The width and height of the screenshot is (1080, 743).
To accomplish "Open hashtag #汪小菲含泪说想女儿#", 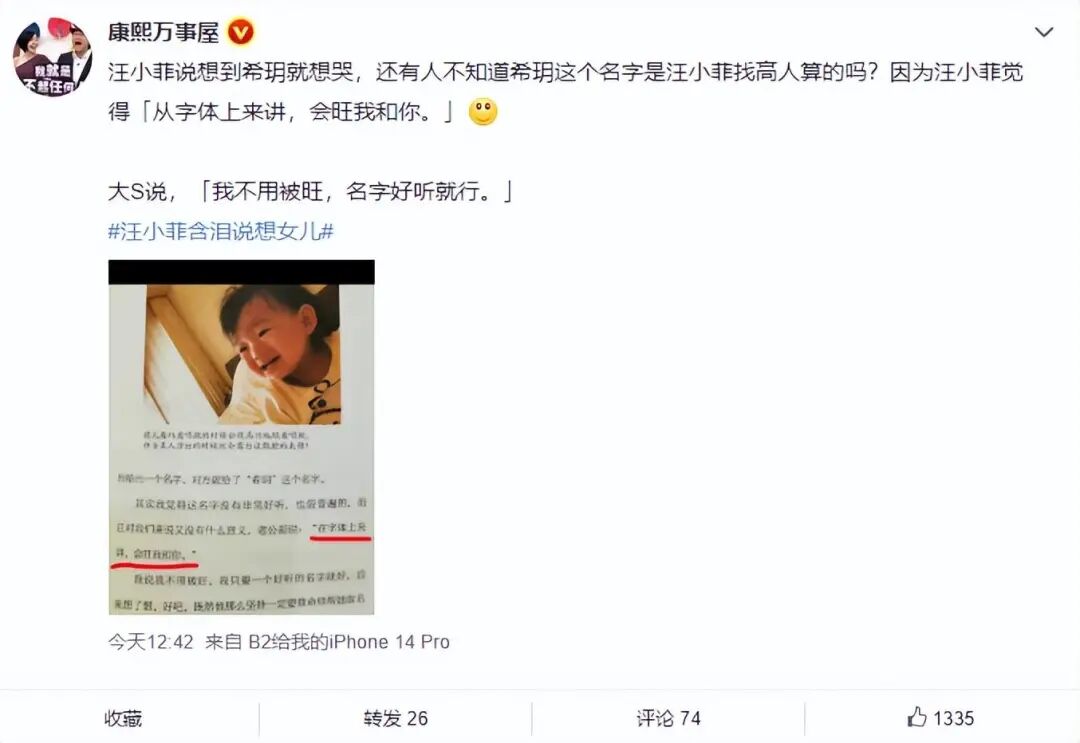I will point(220,231).
